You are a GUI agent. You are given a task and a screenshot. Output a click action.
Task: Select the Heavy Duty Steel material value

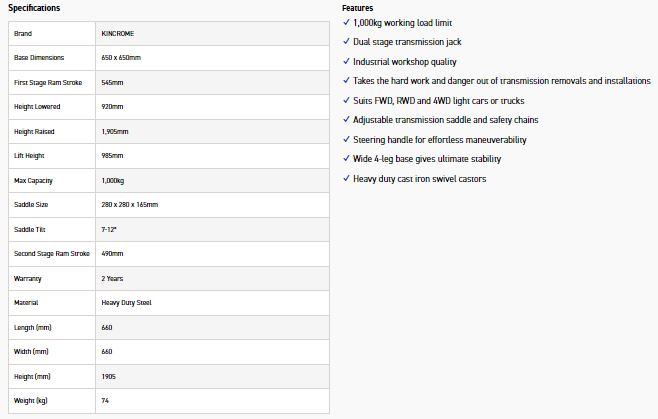pyautogui.click(x=126, y=302)
